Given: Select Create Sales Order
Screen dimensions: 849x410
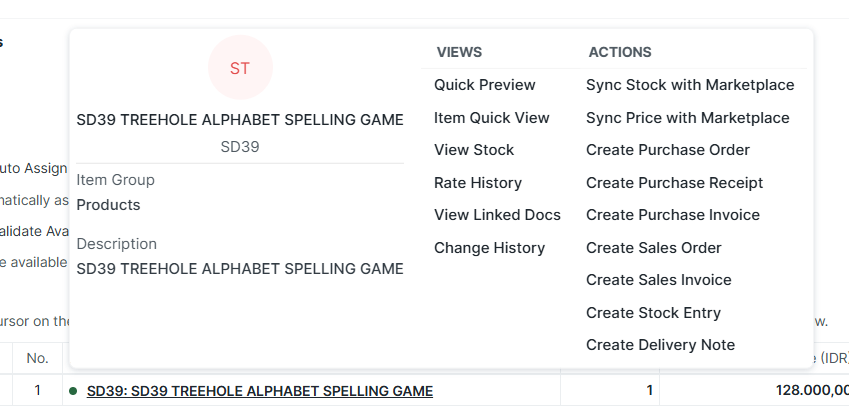Looking at the screenshot, I should 653,248.
